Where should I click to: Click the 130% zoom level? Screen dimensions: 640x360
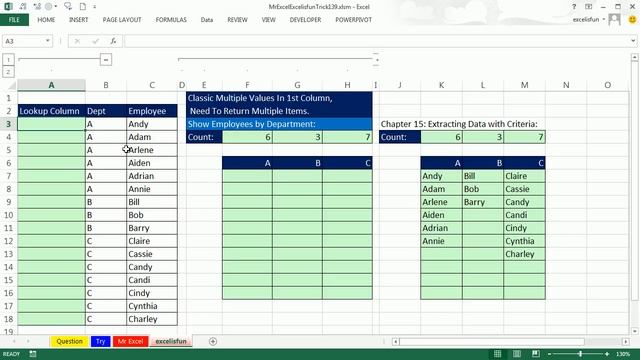(623, 354)
